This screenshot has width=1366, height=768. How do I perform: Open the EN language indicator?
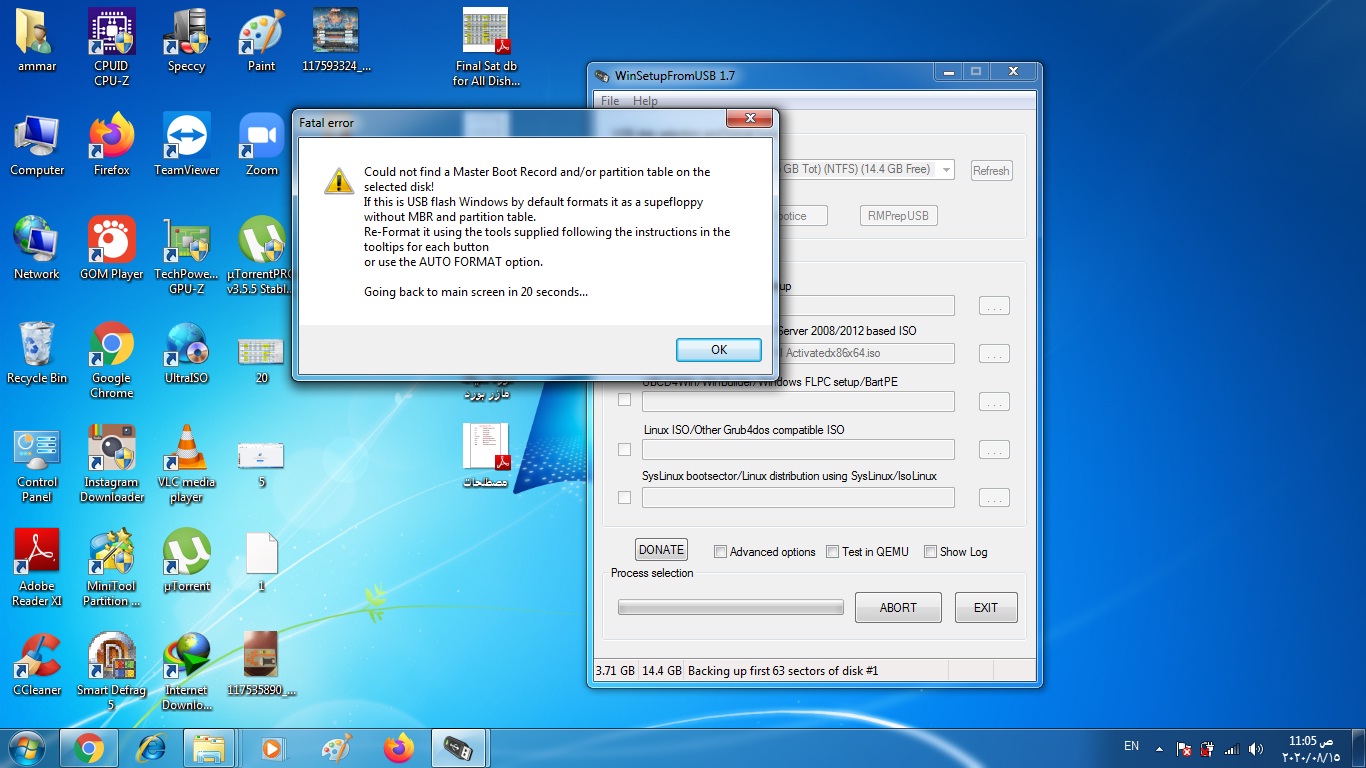tap(1132, 746)
